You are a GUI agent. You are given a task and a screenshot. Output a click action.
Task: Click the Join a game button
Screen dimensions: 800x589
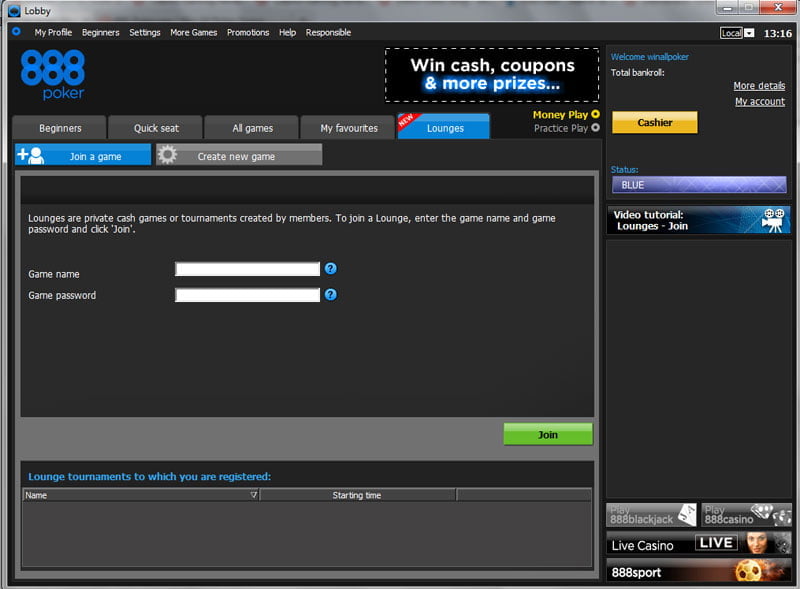[x=83, y=155]
